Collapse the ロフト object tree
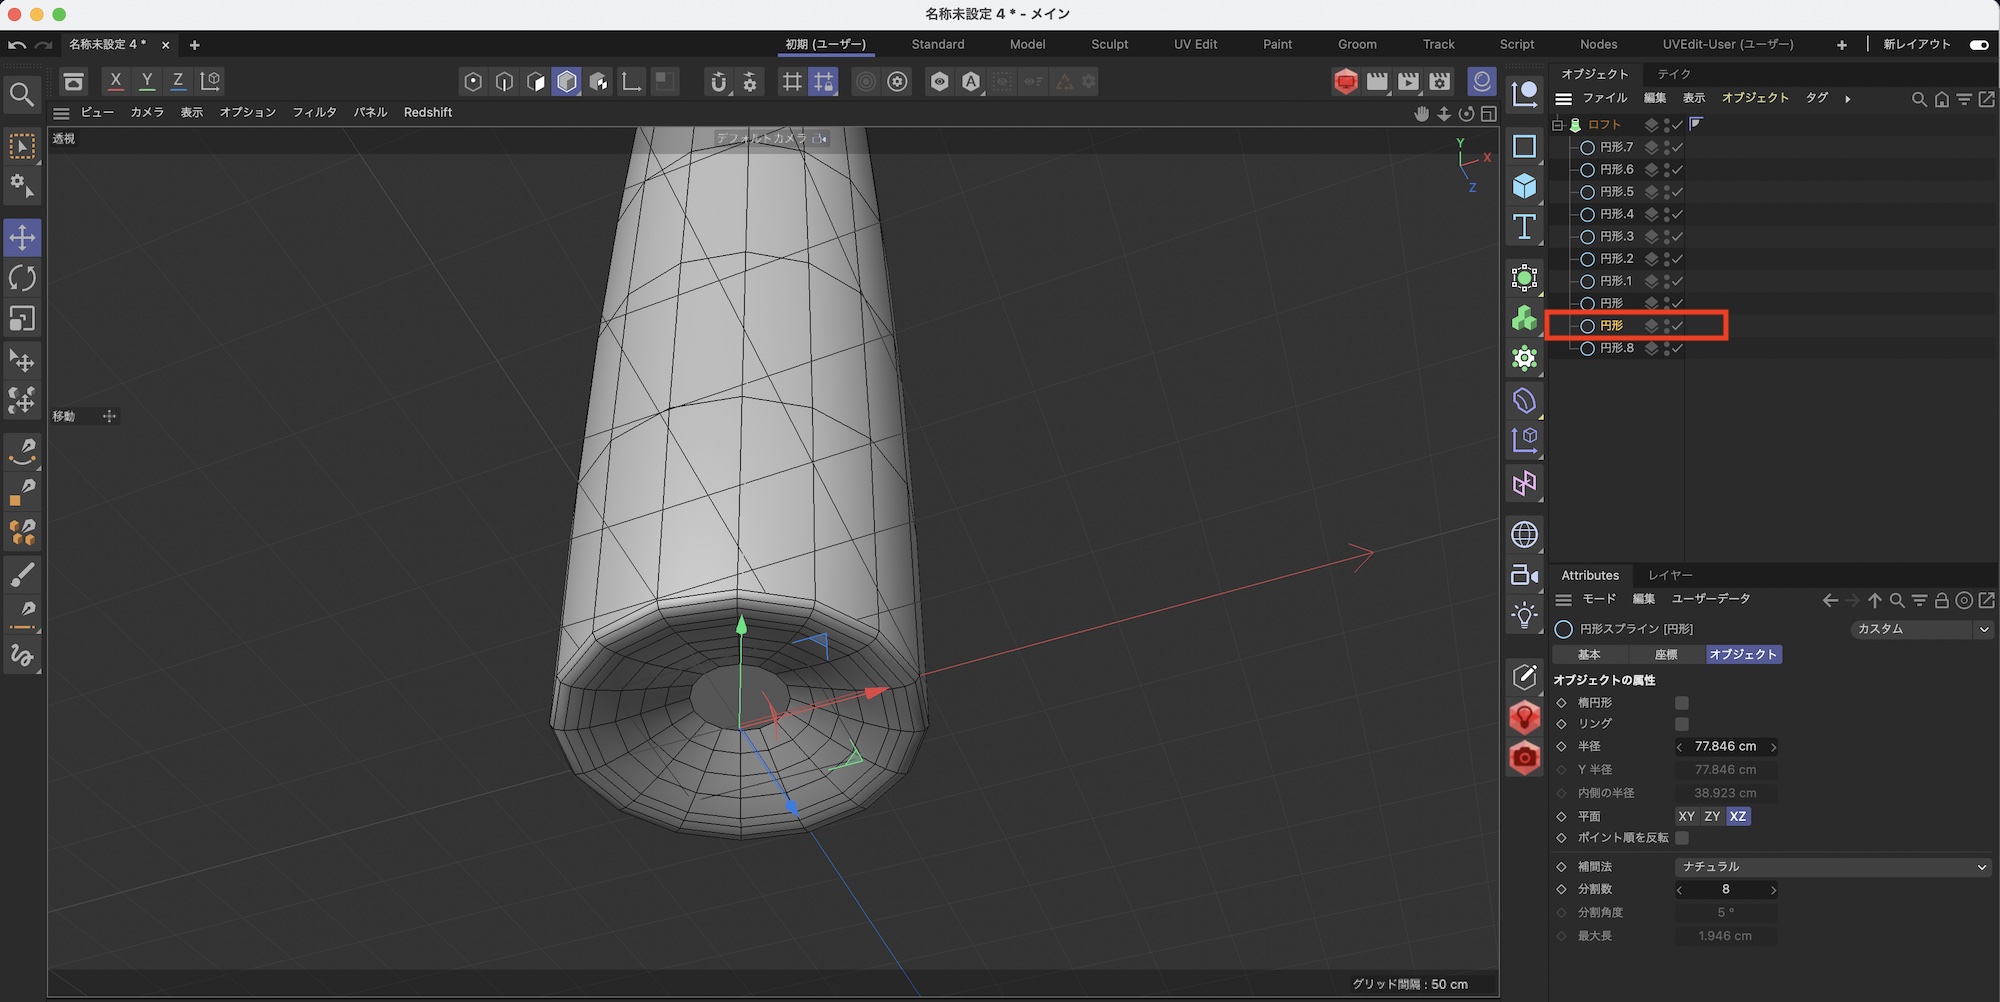This screenshot has width=2000, height=1002. [x=1557, y=125]
